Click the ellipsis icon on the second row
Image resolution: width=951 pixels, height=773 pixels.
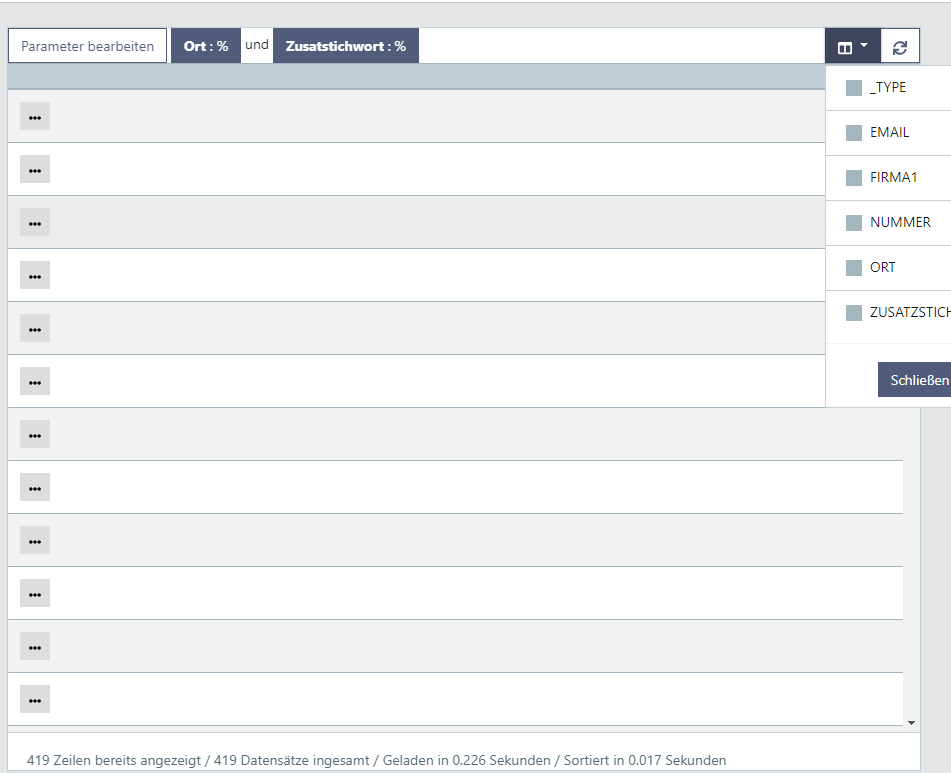tap(34, 169)
